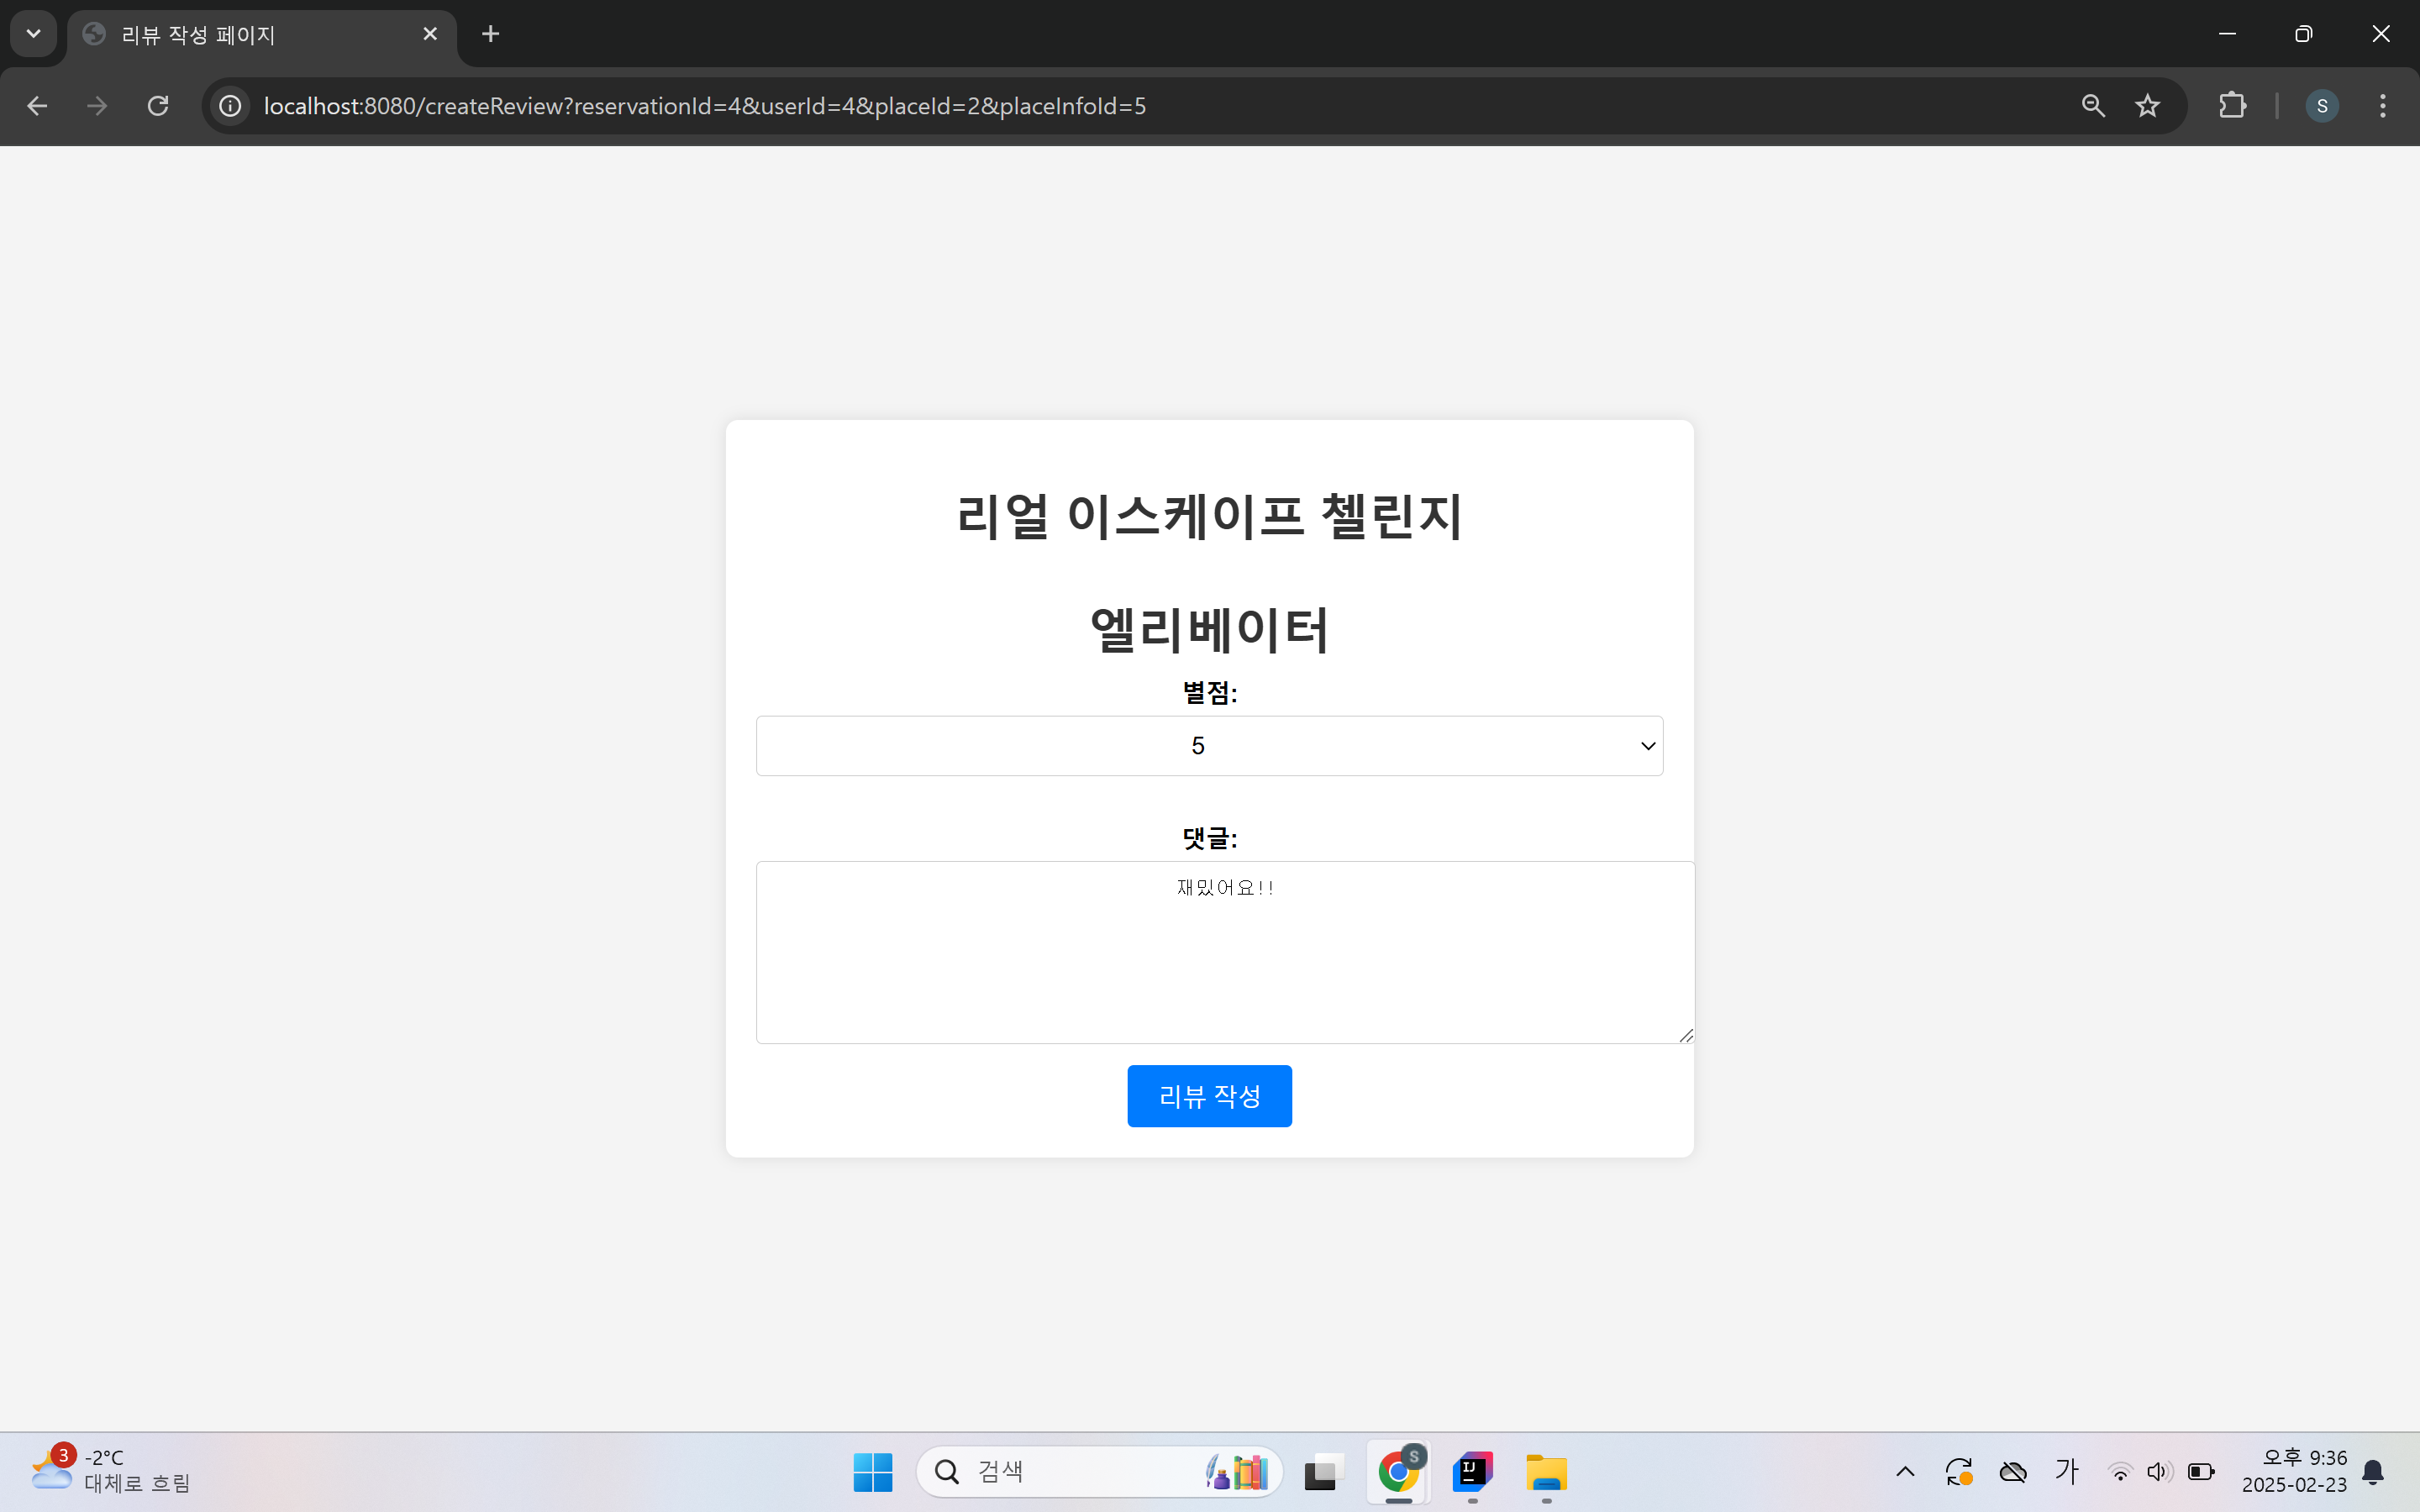Open File Explorer from the taskbar

tap(1546, 1471)
